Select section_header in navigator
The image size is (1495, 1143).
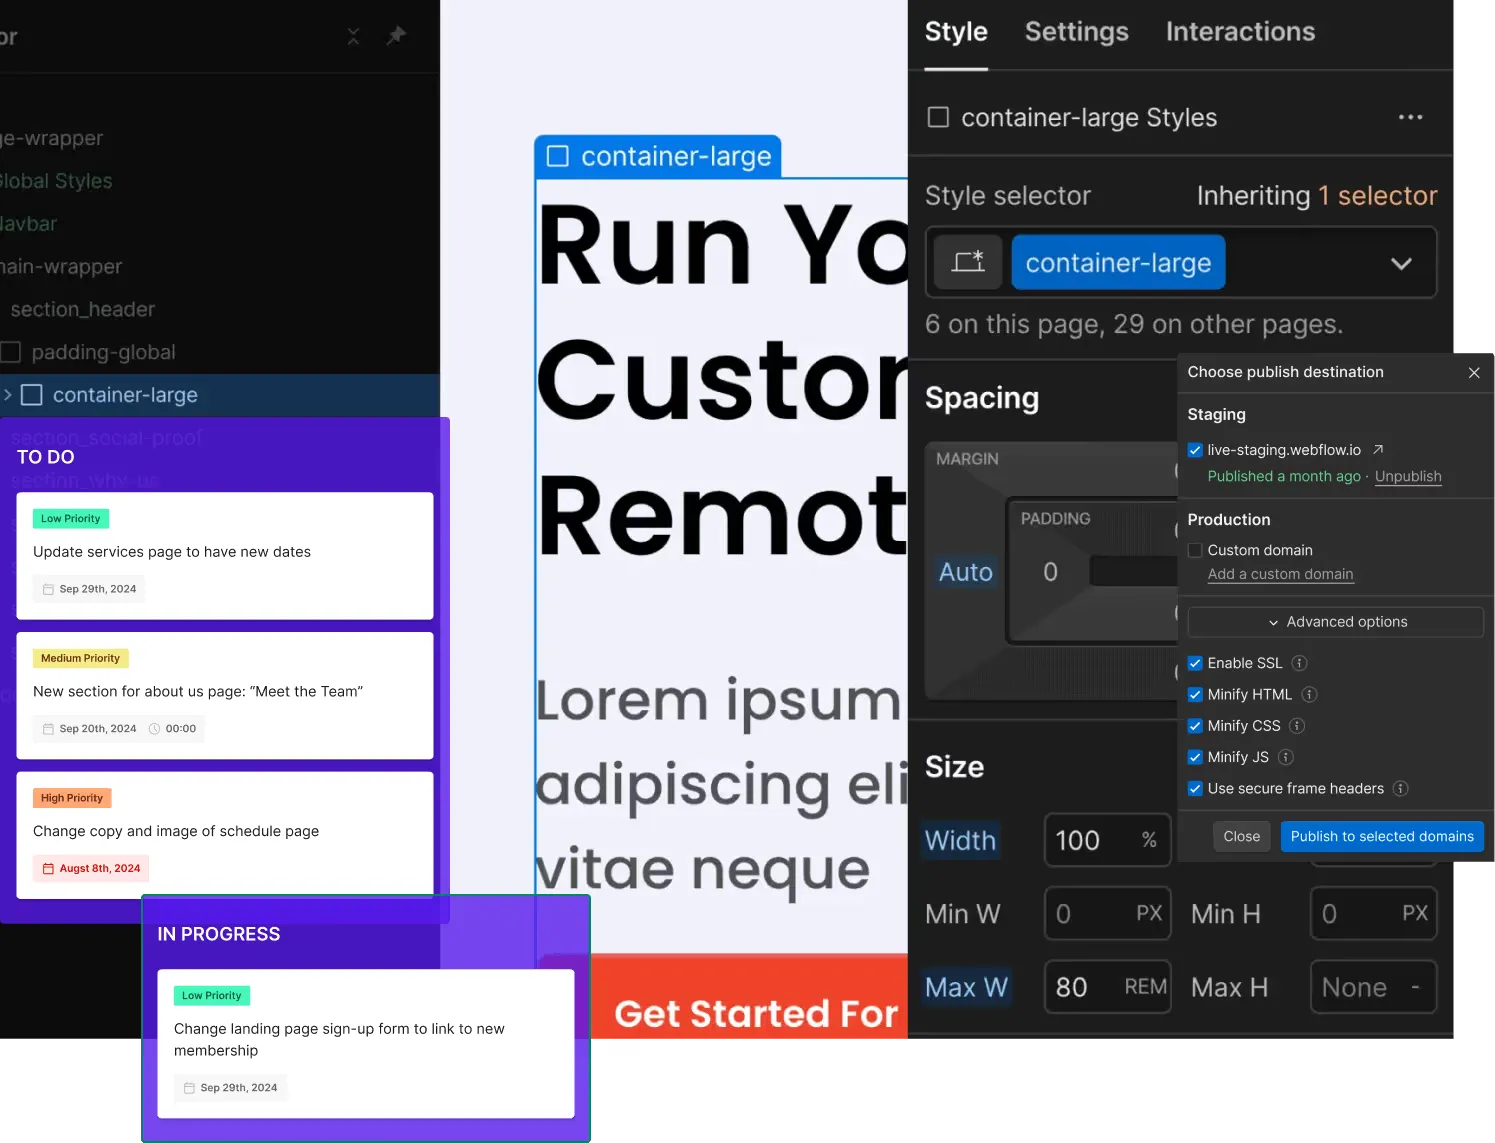tap(83, 309)
